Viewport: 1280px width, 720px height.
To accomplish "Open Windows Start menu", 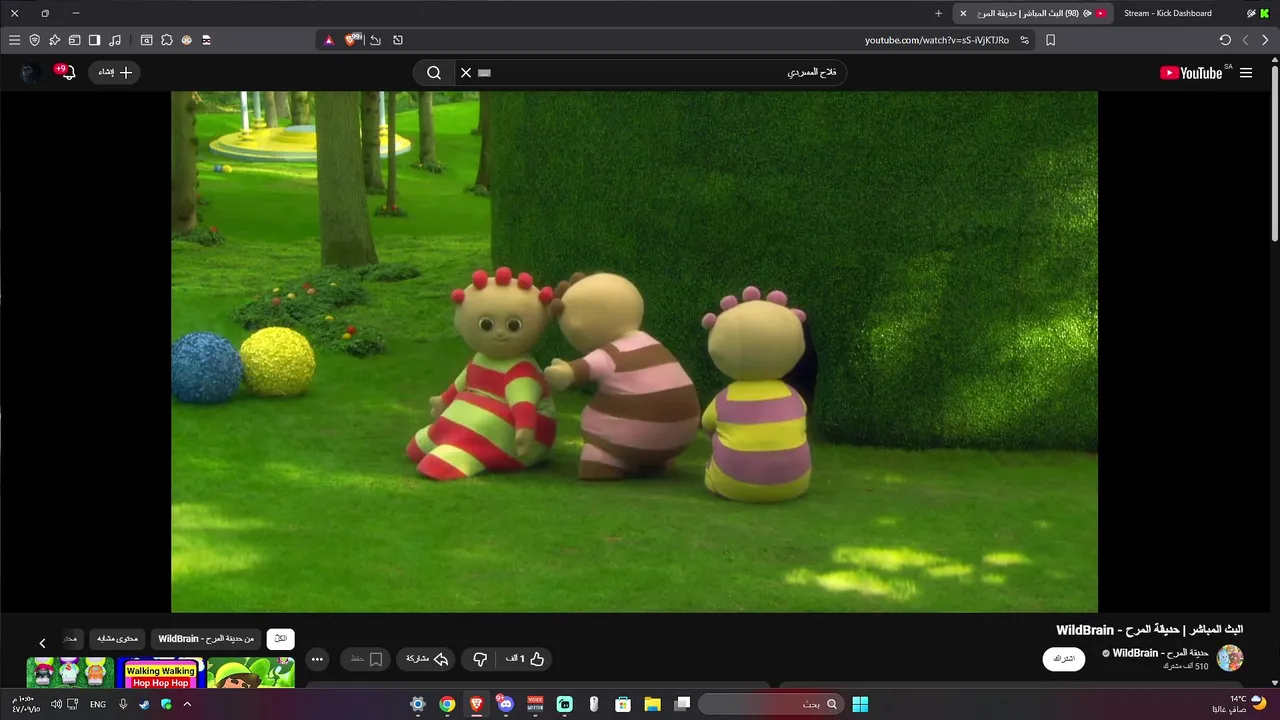I will (x=860, y=704).
